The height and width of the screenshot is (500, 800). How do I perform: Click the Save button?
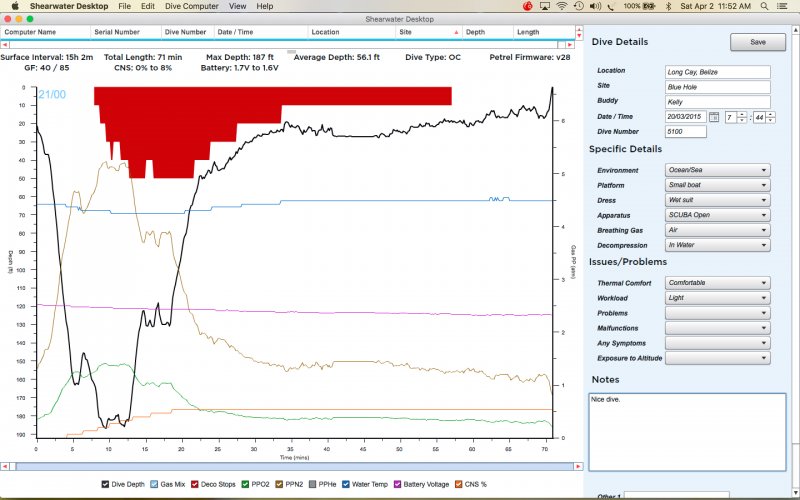click(758, 42)
